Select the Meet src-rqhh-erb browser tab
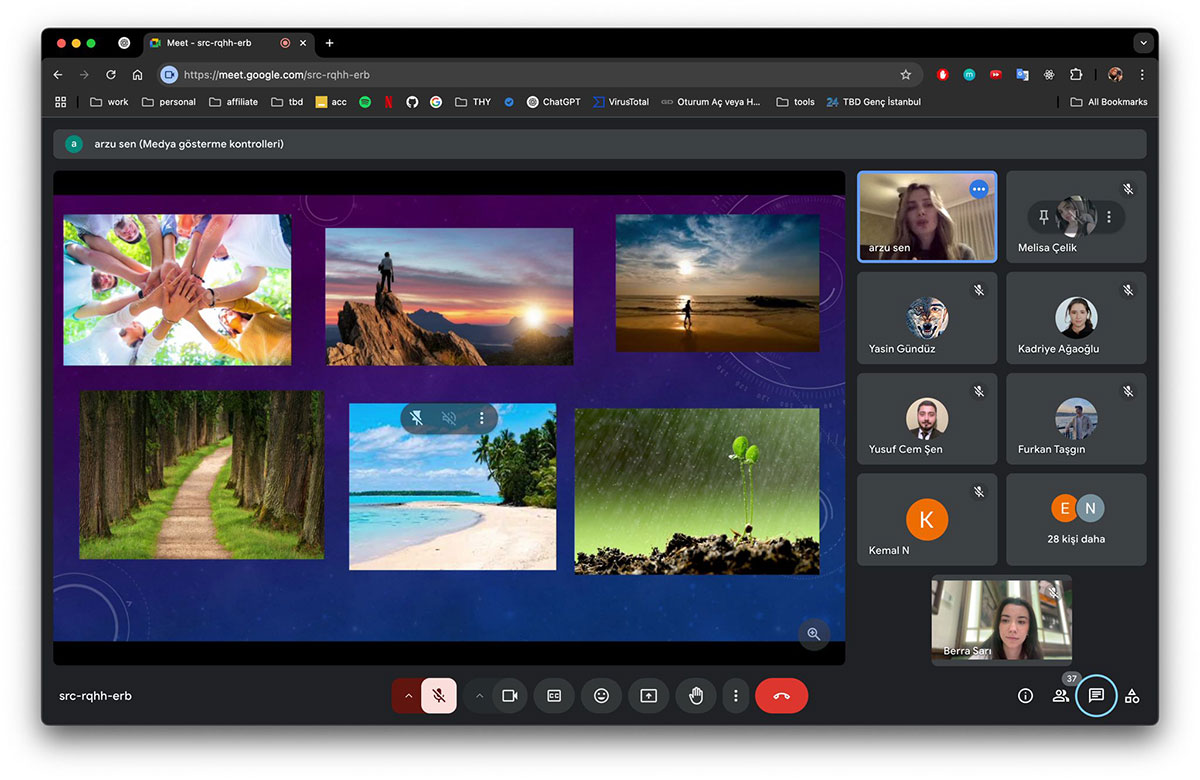Screen dimensions: 1200x780 210,43
